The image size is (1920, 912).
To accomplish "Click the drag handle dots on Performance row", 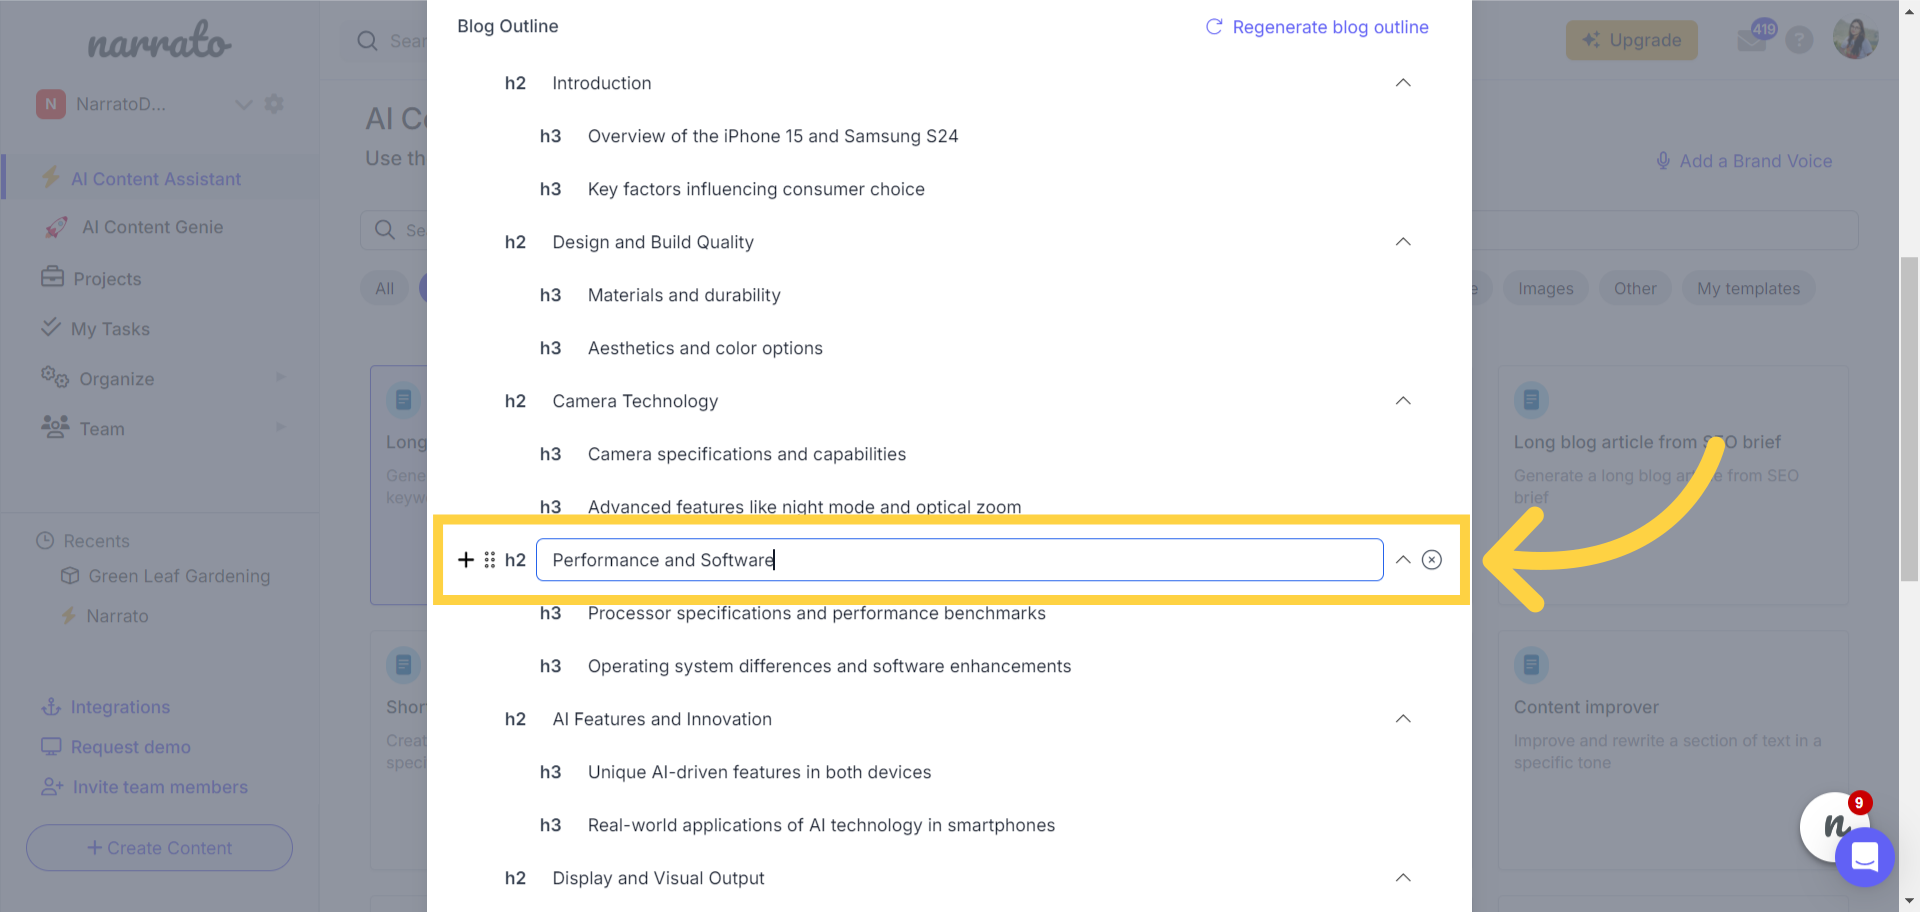I will (490, 560).
